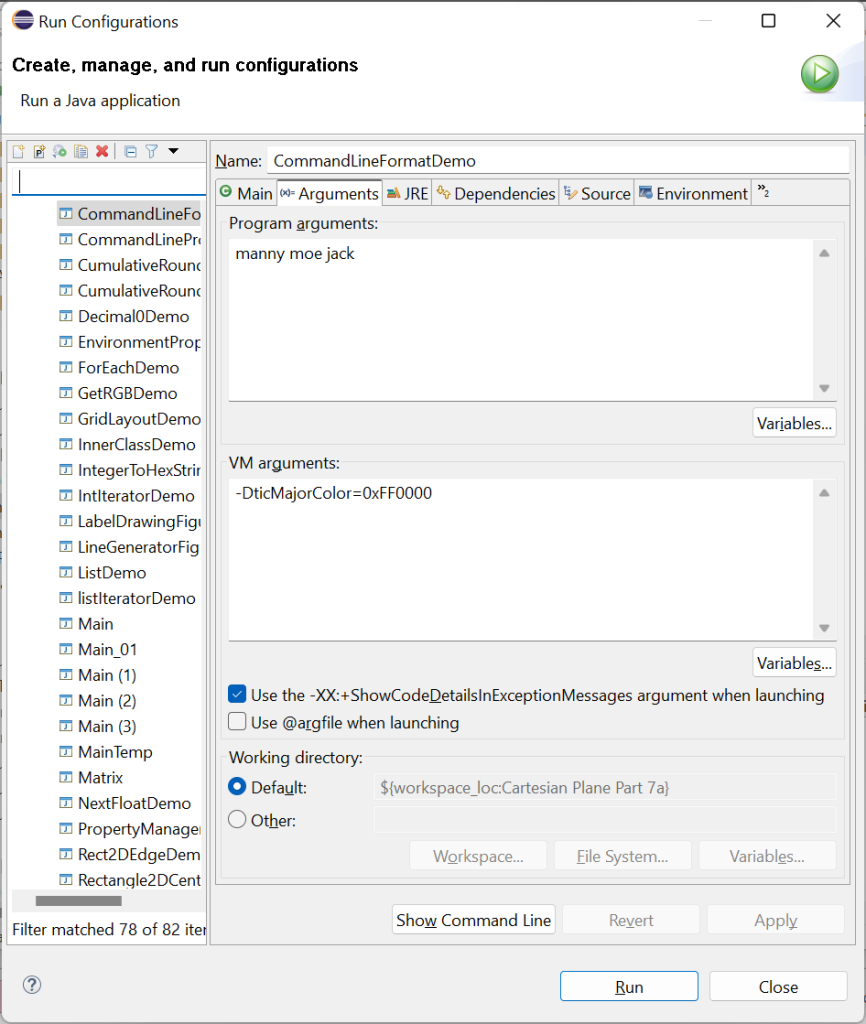Select the Other working directory radio
The image size is (866, 1024).
pyautogui.click(x=237, y=820)
